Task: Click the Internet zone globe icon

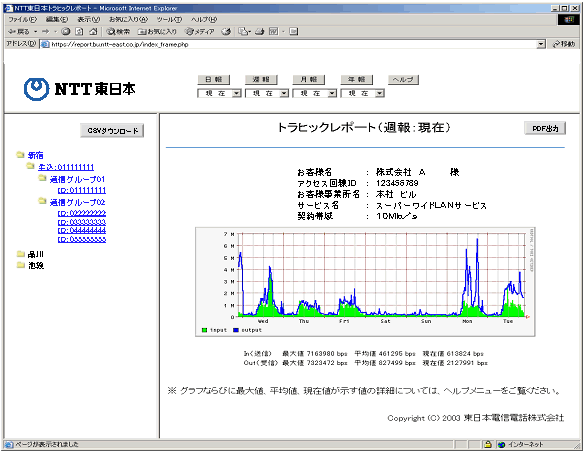Action: pos(502,444)
